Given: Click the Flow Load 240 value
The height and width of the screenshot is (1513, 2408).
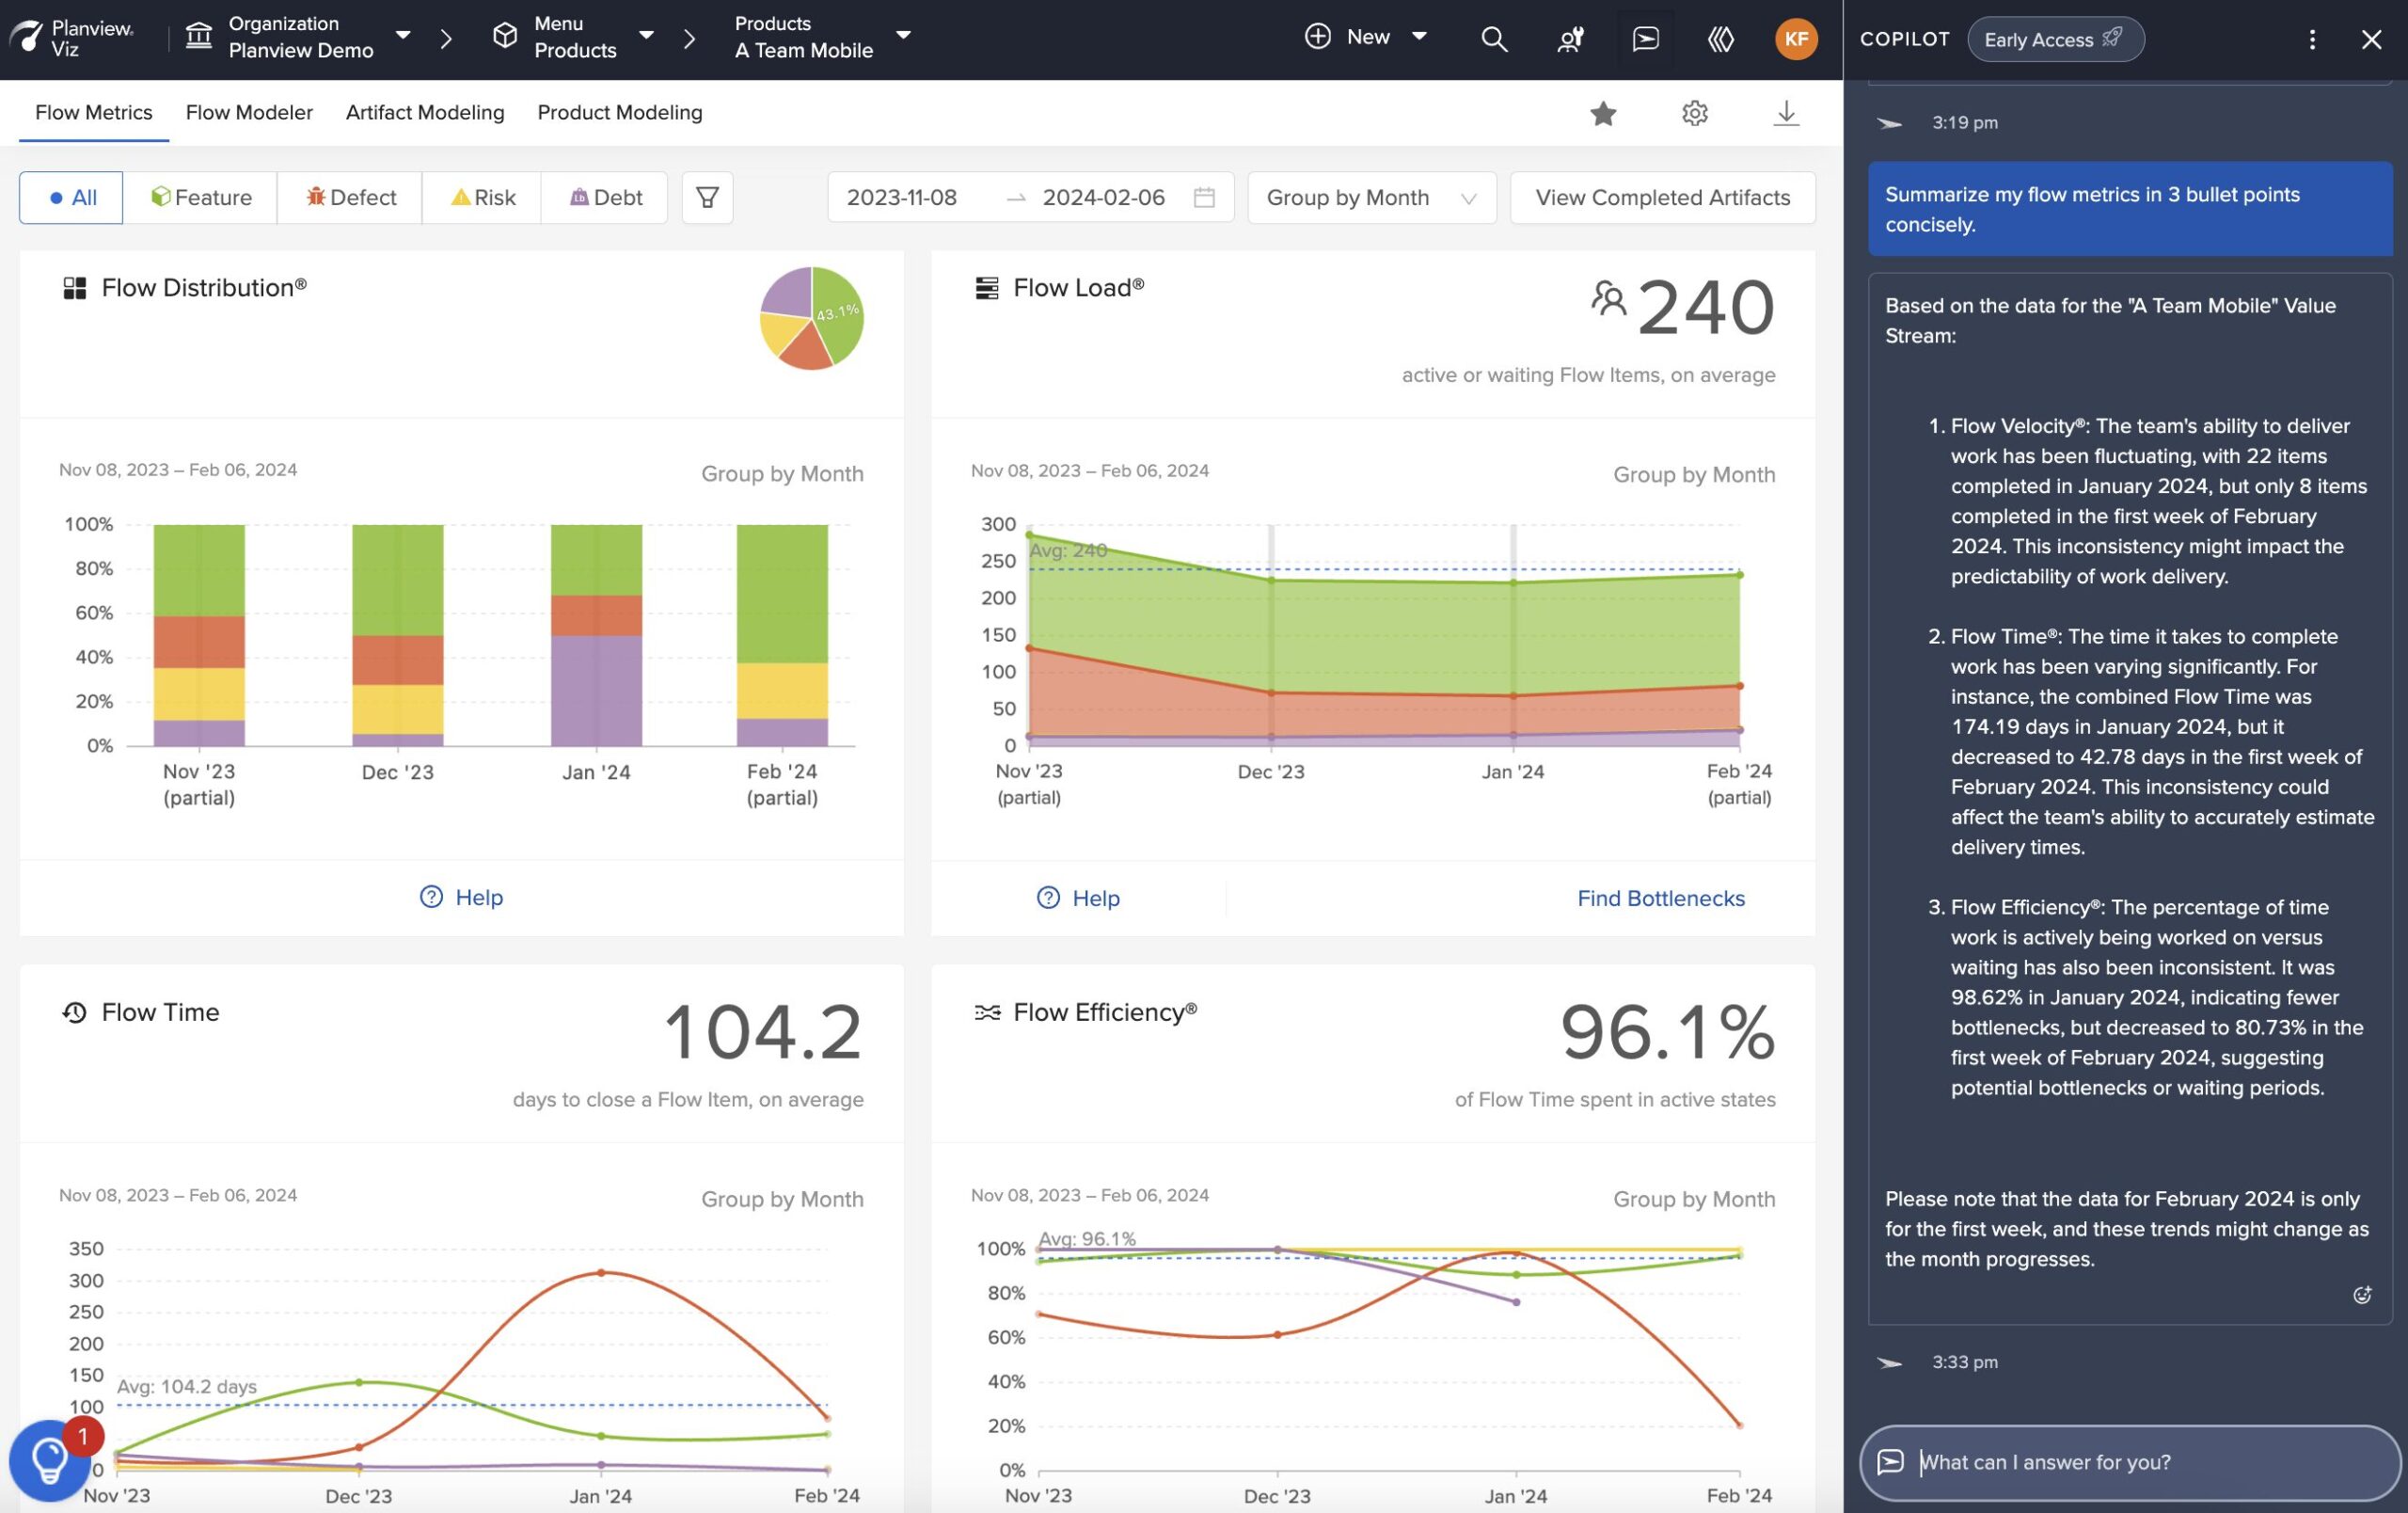Looking at the screenshot, I should pos(1706,307).
